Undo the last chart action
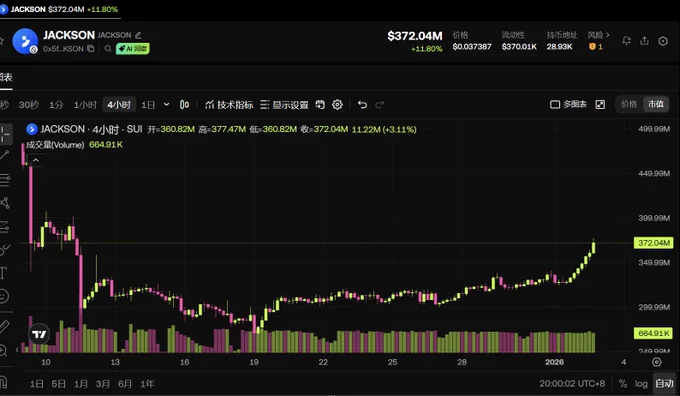Screen dimensions: 680x396 tap(363, 105)
